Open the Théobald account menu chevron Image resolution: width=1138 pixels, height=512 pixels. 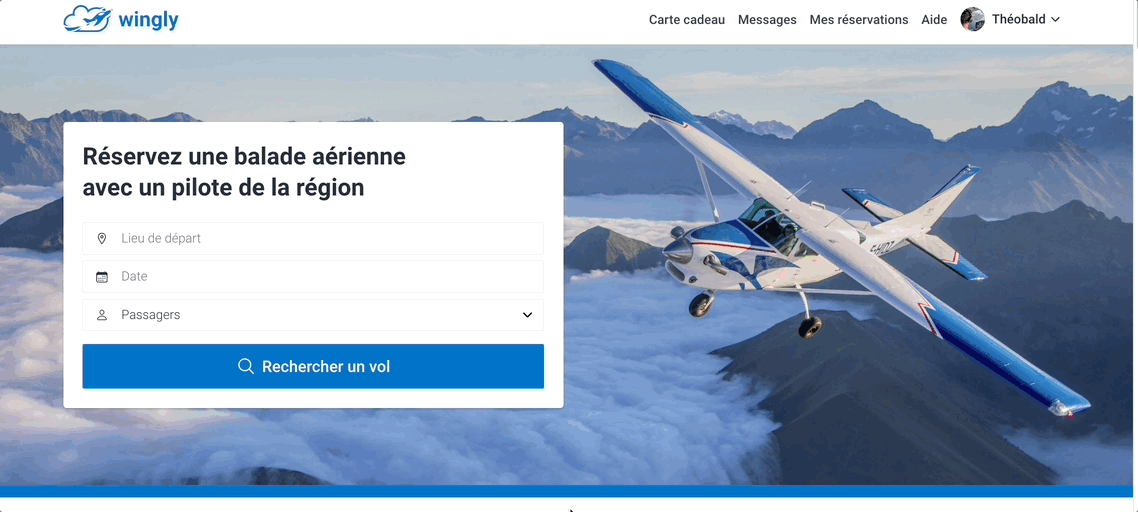[x=1055, y=20]
